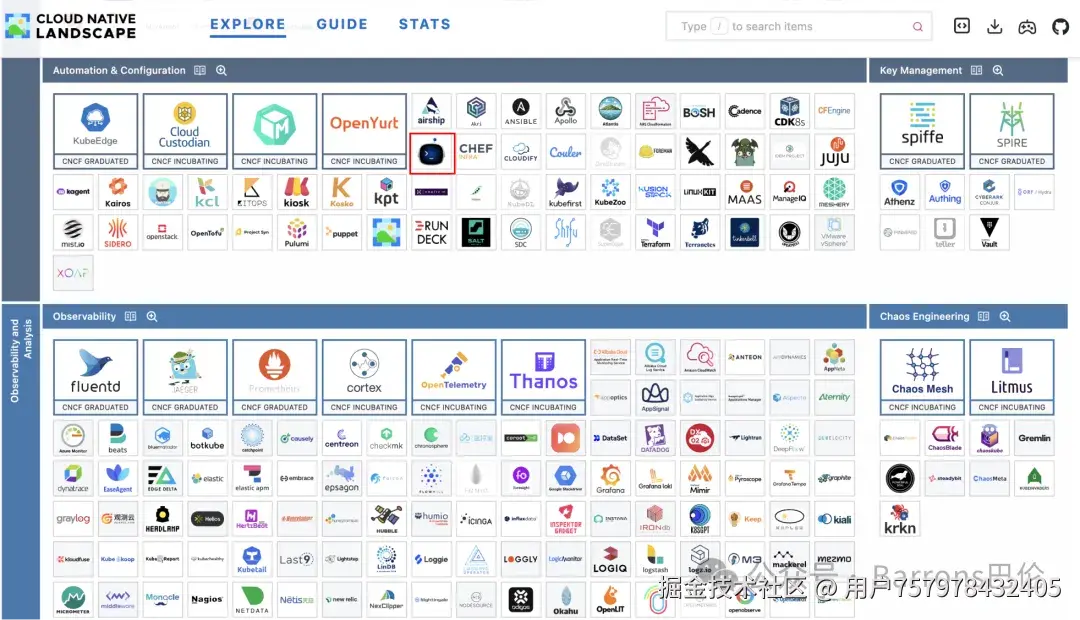
Task: Click the search items input field
Action: click(x=798, y=26)
